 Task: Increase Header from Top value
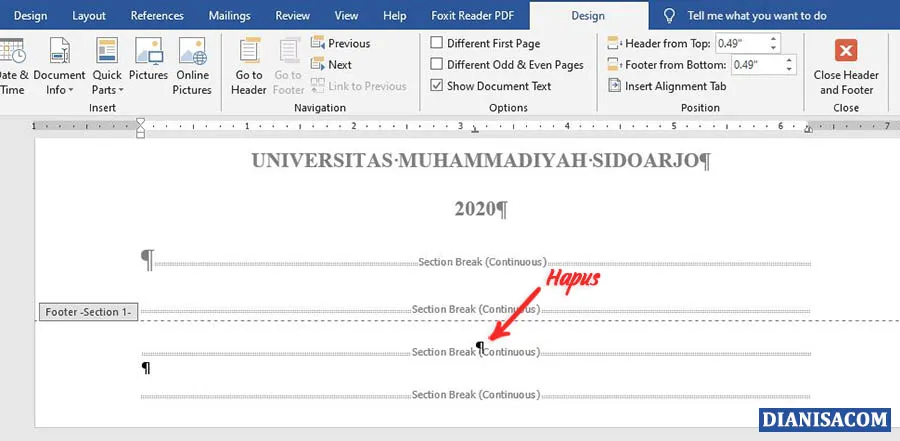tap(774, 39)
